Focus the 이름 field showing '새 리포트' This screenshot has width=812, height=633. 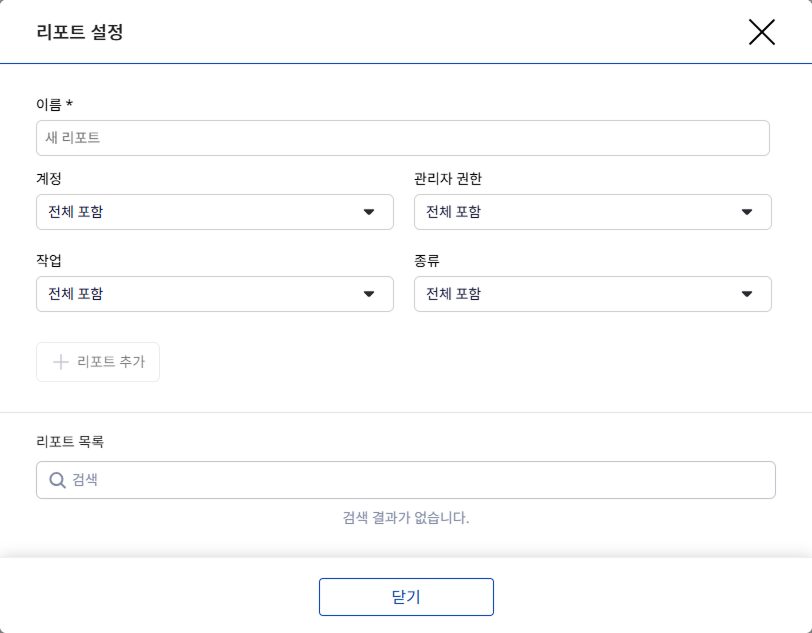click(402, 138)
